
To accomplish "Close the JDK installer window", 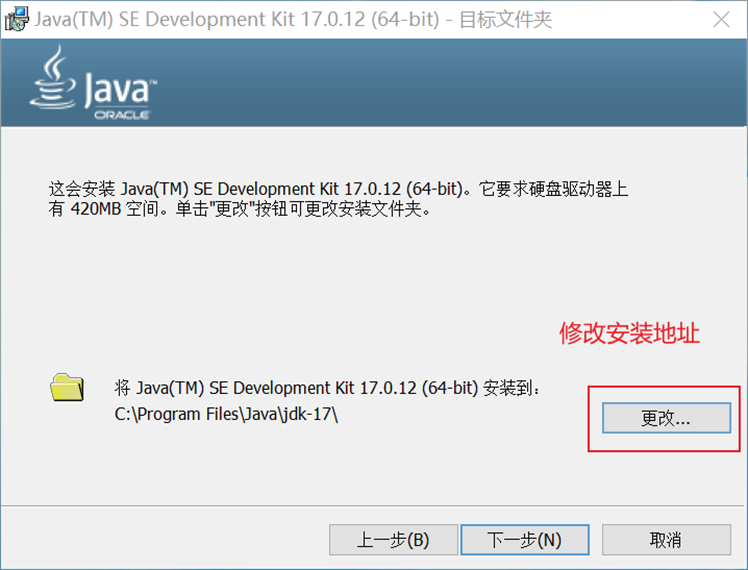I will 721,20.
